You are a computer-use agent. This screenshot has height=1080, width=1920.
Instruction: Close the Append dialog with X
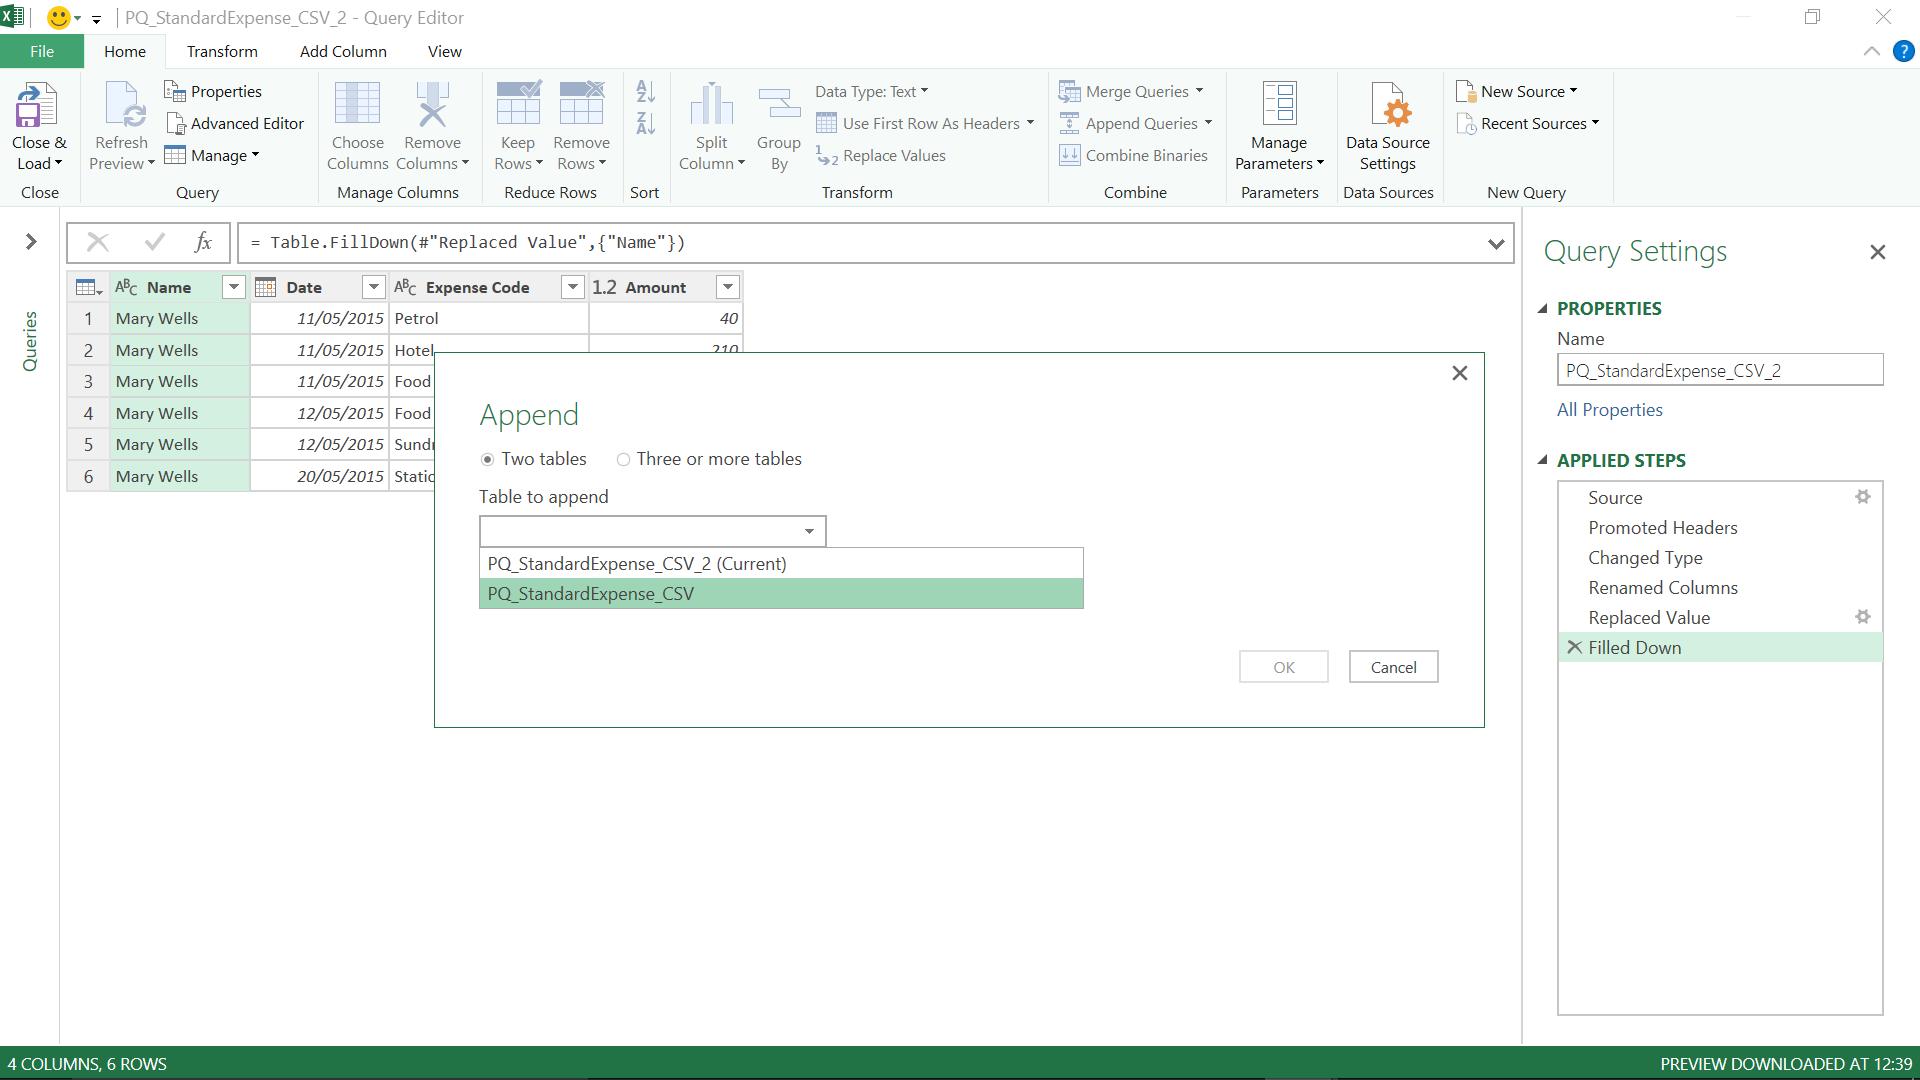[1459, 373]
